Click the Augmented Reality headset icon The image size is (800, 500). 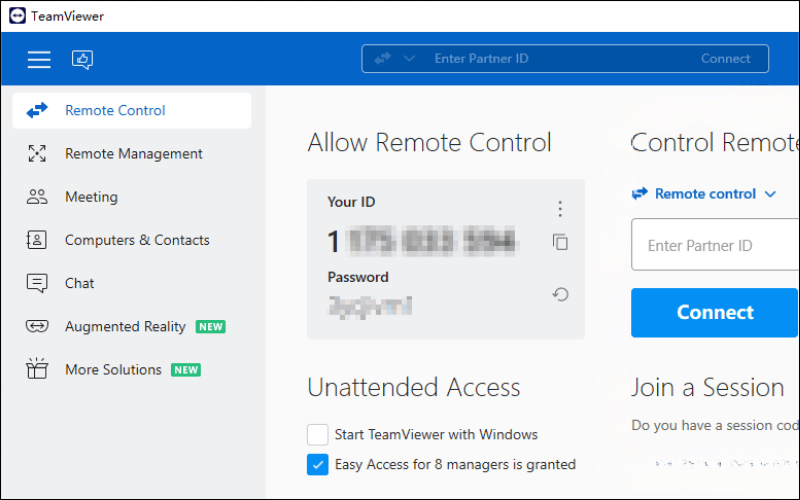[x=37, y=326]
